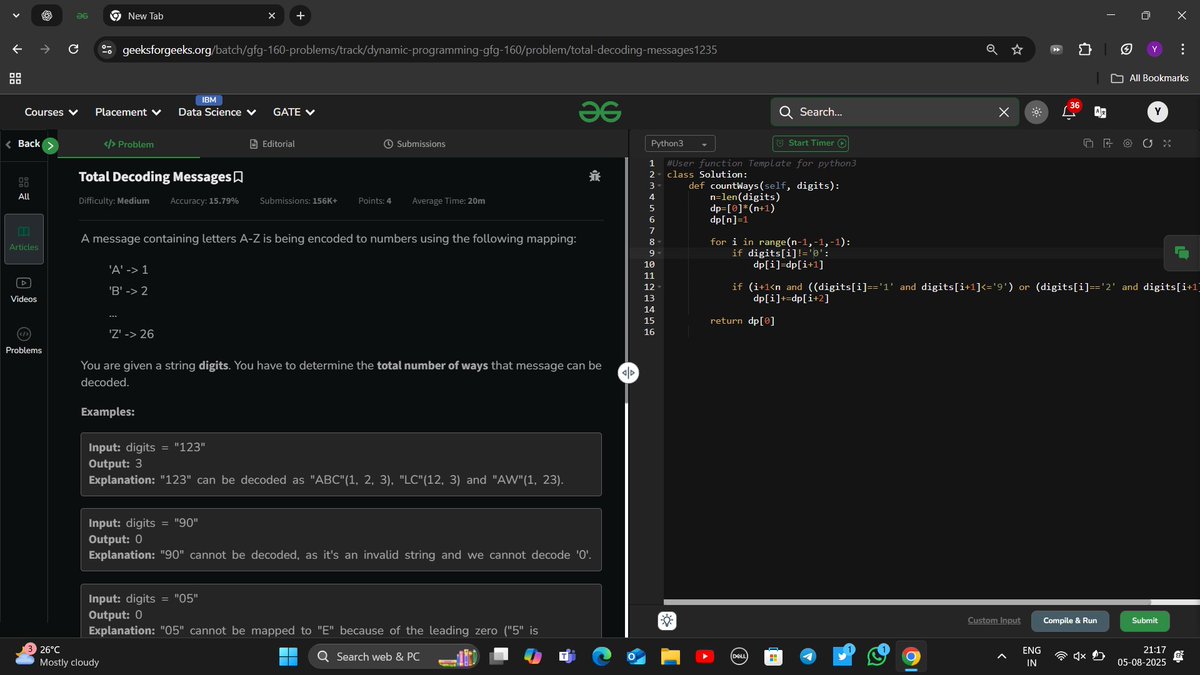
Task: Go Back using the left sidebar arrow
Action: [21, 144]
